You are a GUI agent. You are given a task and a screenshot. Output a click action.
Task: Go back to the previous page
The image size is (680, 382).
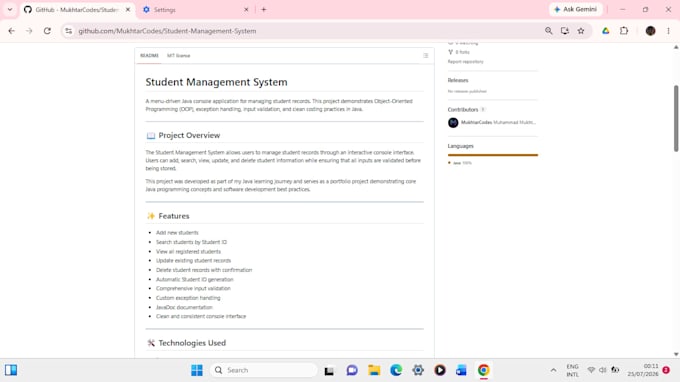12,31
